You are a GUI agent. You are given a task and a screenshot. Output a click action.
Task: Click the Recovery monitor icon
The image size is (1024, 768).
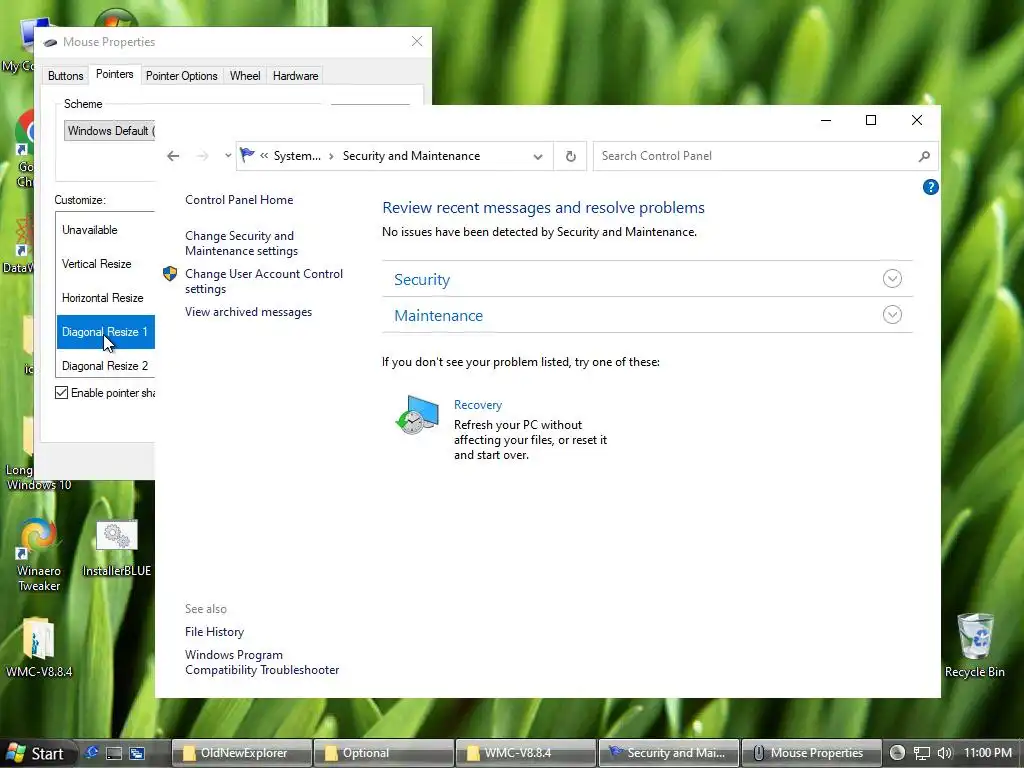click(x=417, y=415)
